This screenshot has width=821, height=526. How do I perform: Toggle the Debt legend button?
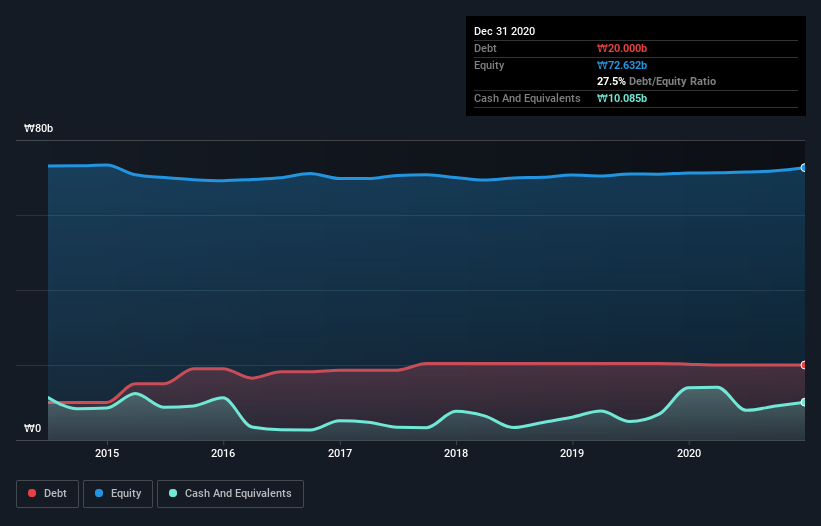(48, 494)
